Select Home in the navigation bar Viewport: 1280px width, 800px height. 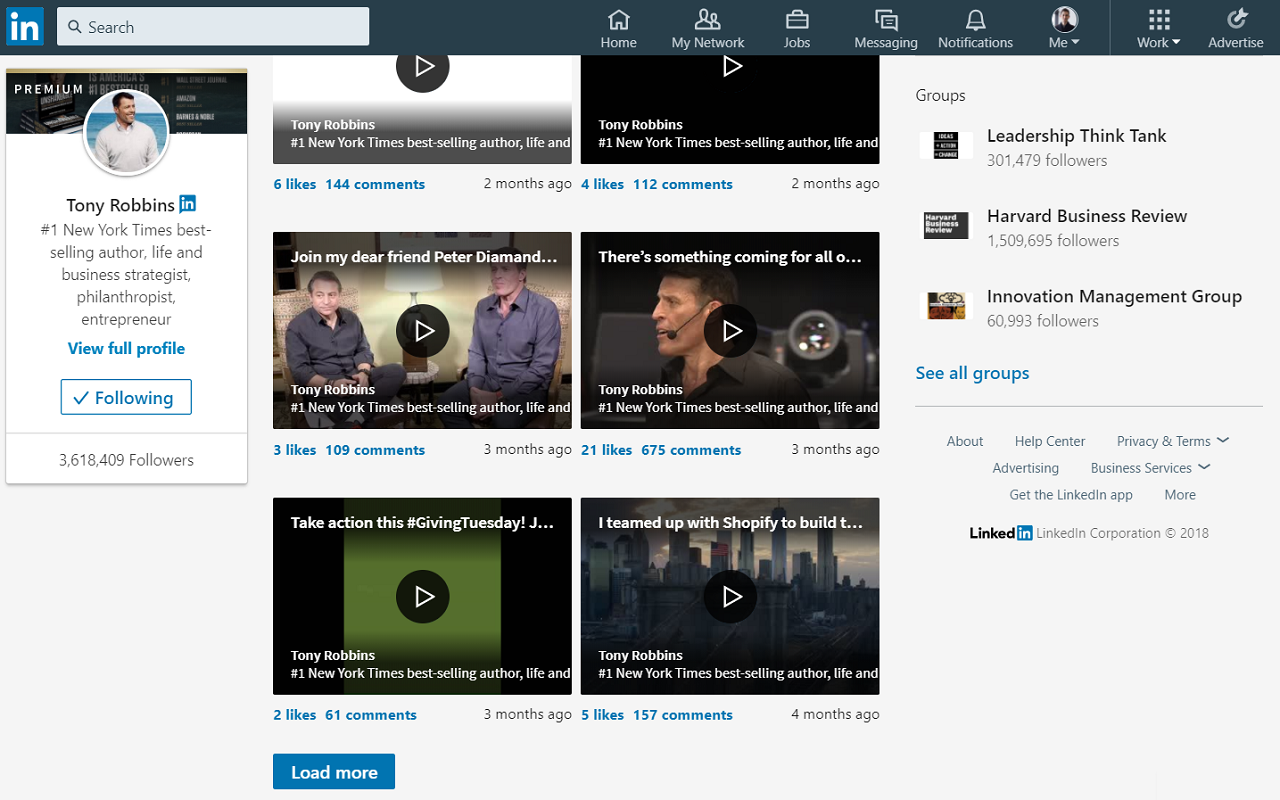618,27
